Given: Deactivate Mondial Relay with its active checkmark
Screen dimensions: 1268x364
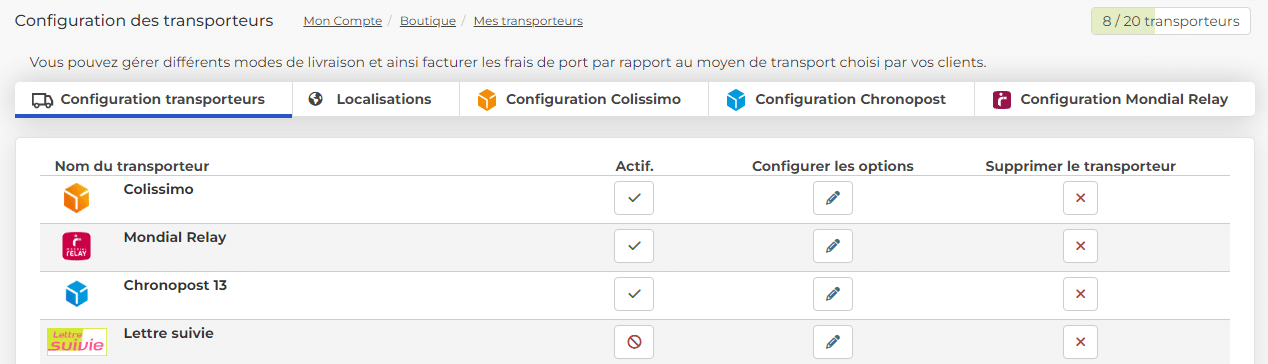Looking at the screenshot, I should [634, 246].
